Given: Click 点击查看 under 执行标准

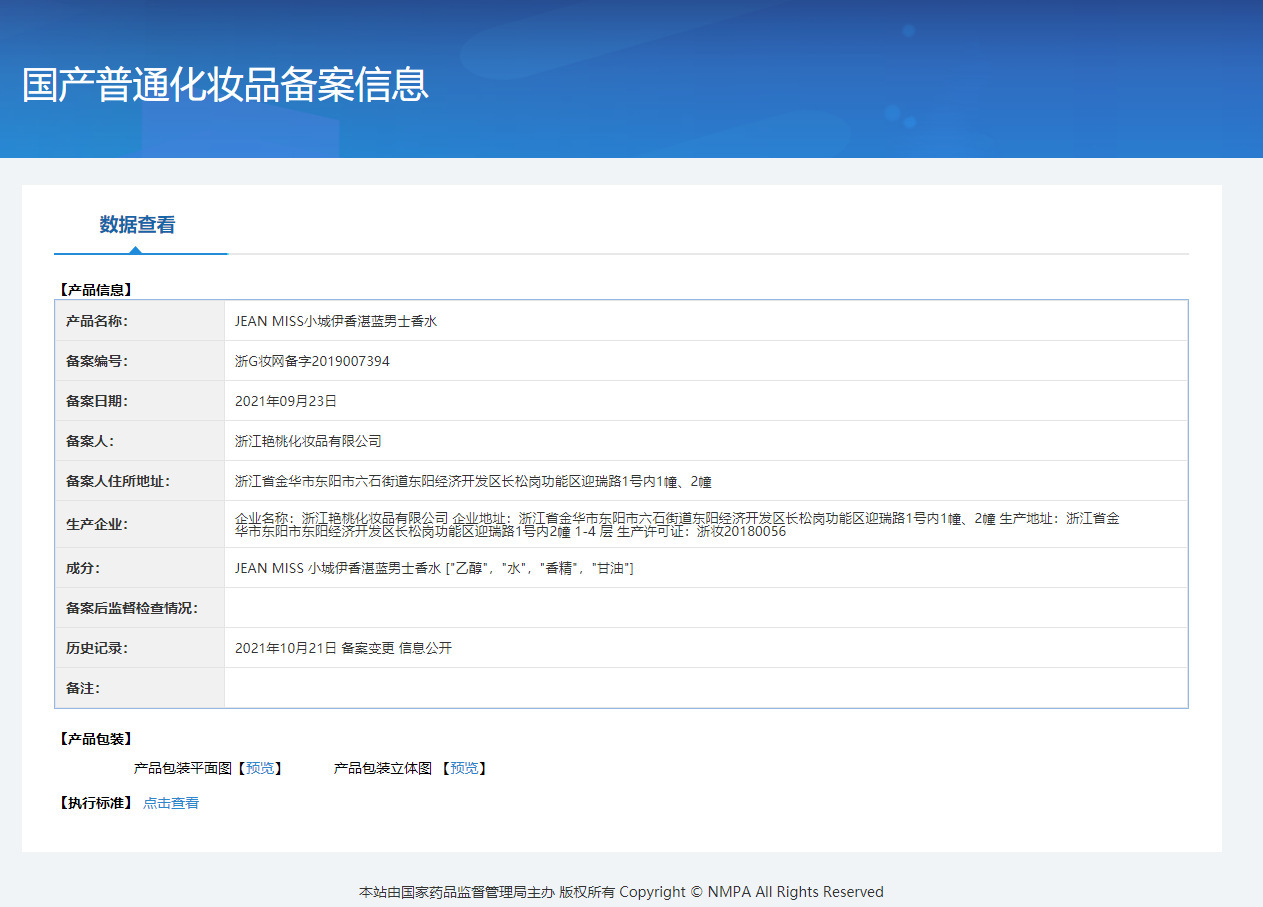Looking at the screenshot, I should [170, 802].
